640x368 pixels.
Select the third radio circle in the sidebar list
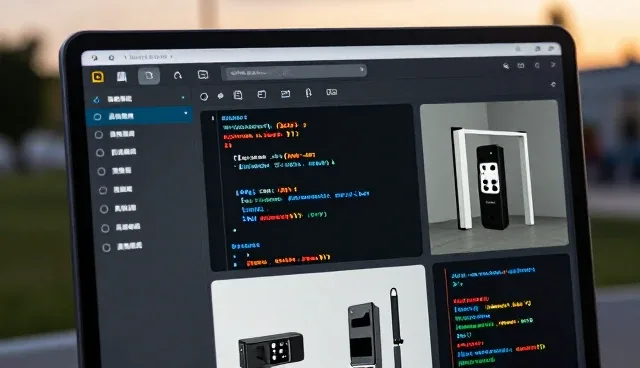(100, 153)
